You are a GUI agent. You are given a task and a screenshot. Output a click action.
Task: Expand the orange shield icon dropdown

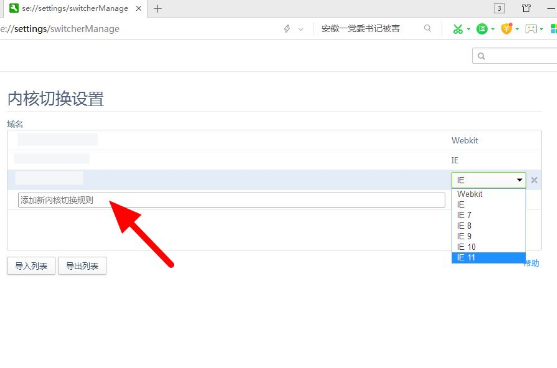(x=517, y=29)
